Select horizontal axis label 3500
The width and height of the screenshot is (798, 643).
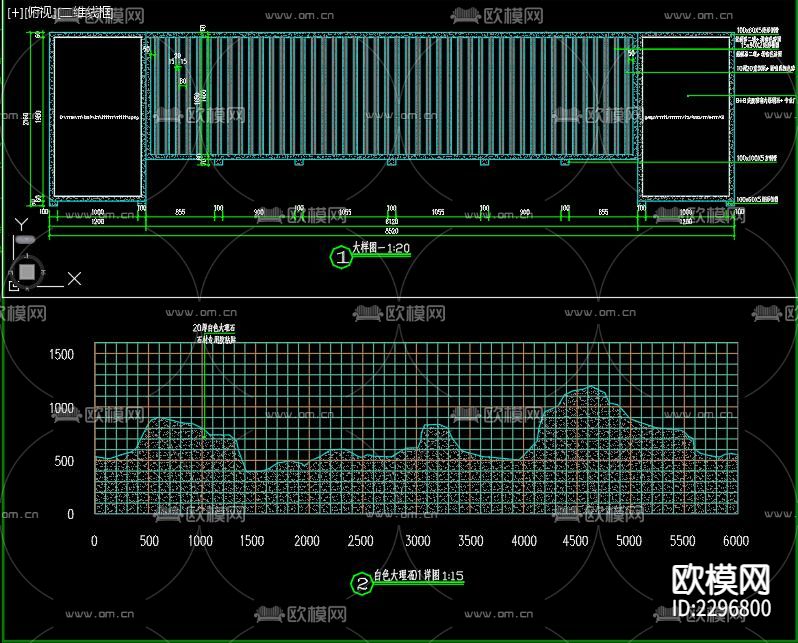471,541
